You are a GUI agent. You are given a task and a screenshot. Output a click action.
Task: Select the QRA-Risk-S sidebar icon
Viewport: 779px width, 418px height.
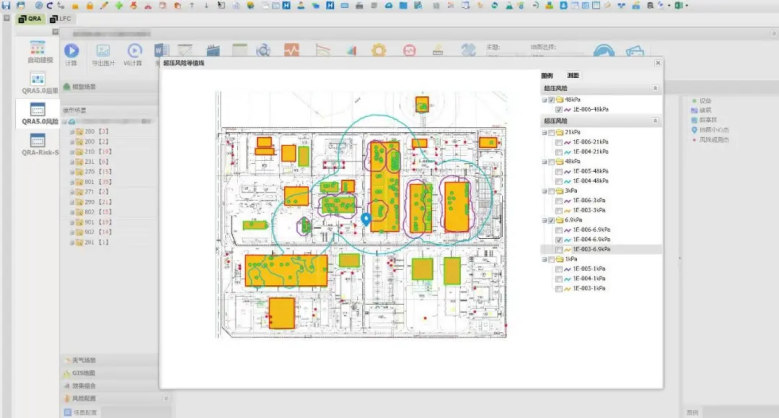[38, 142]
